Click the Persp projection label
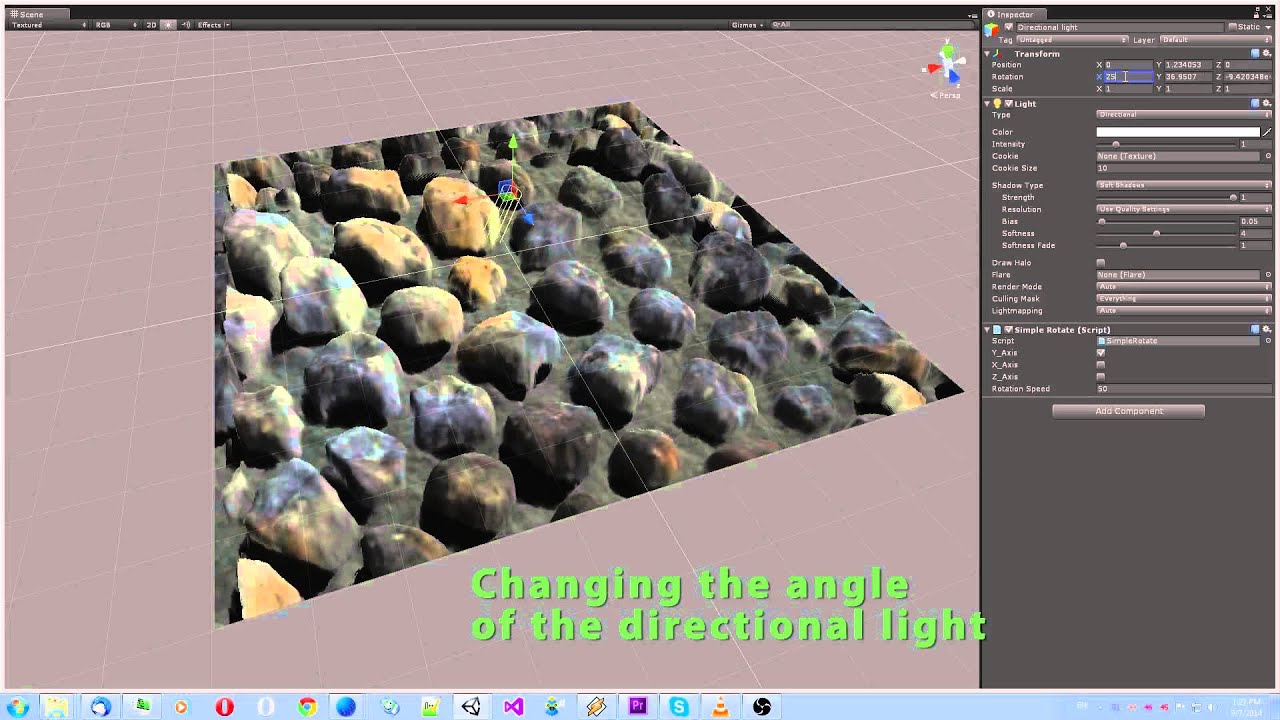1280x720 pixels. click(x=946, y=95)
